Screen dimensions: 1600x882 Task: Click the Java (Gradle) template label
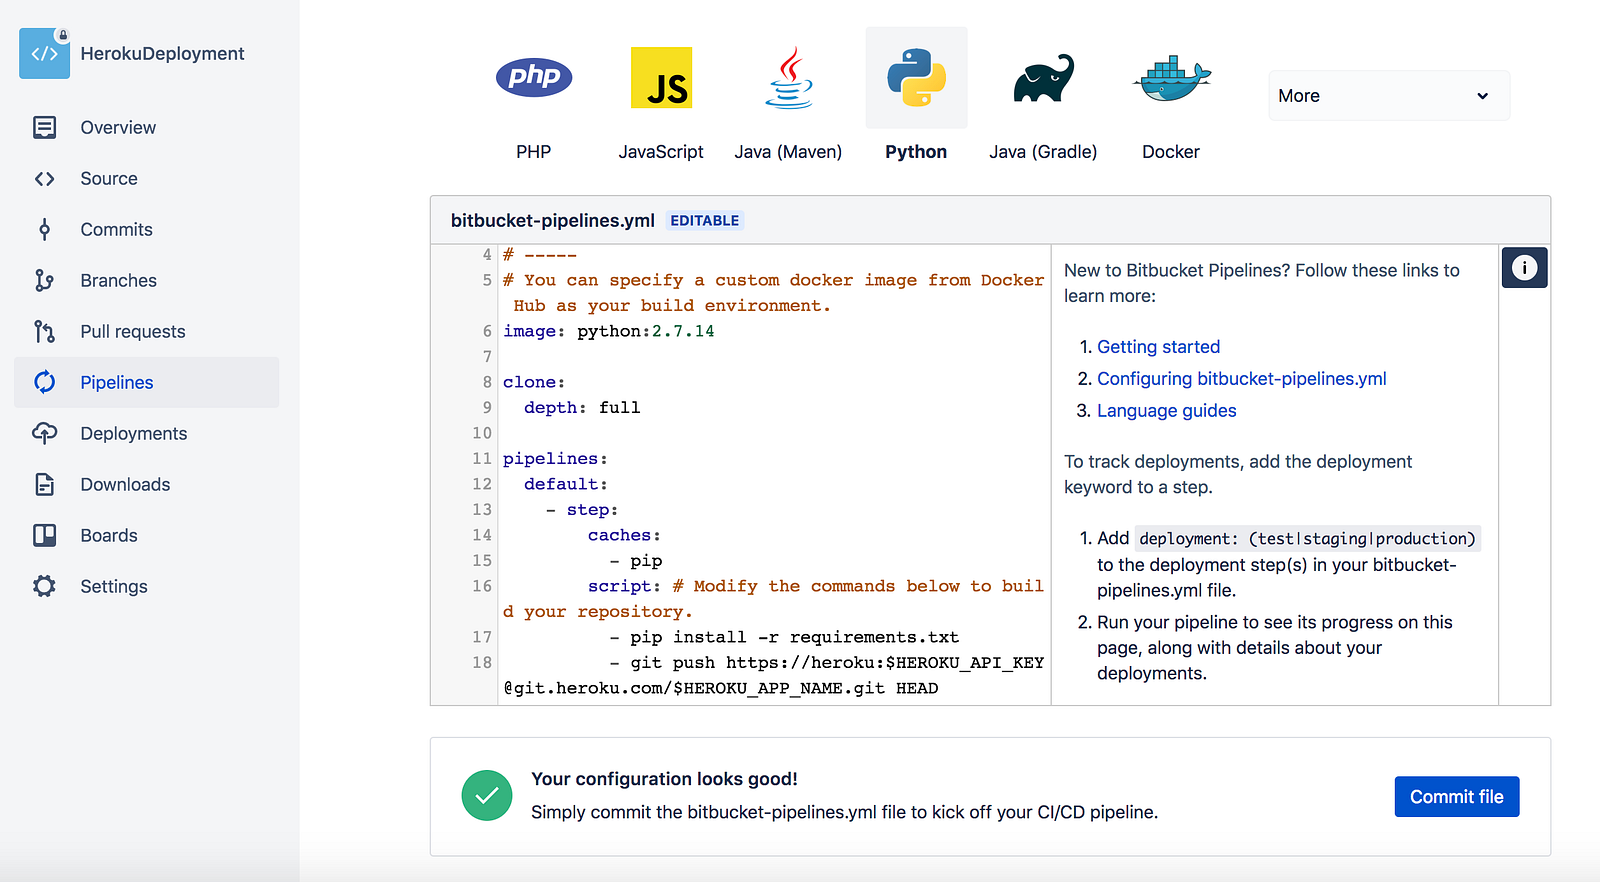1043,152
